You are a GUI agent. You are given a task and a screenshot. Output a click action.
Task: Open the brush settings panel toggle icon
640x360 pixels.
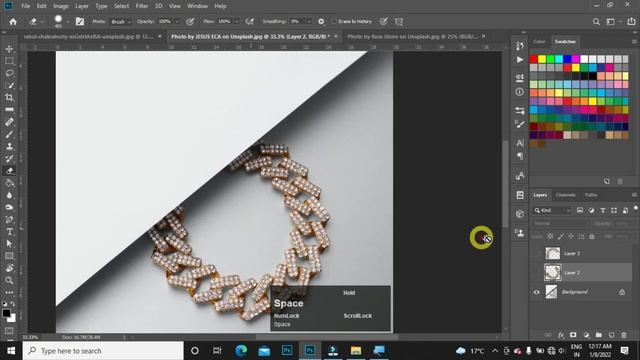pyautogui.click(x=80, y=22)
